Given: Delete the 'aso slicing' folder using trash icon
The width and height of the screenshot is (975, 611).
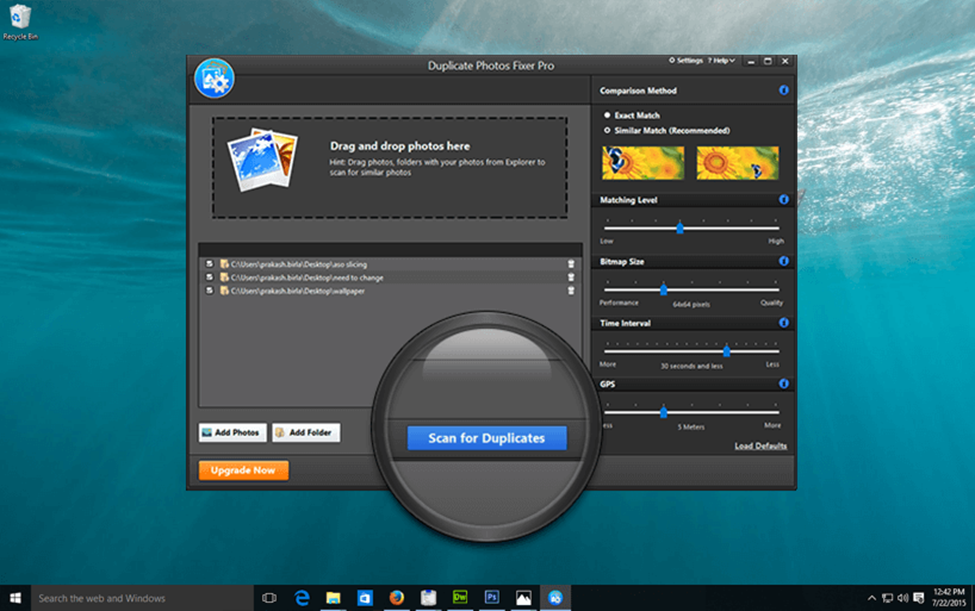Looking at the screenshot, I should (x=571, y=264).
